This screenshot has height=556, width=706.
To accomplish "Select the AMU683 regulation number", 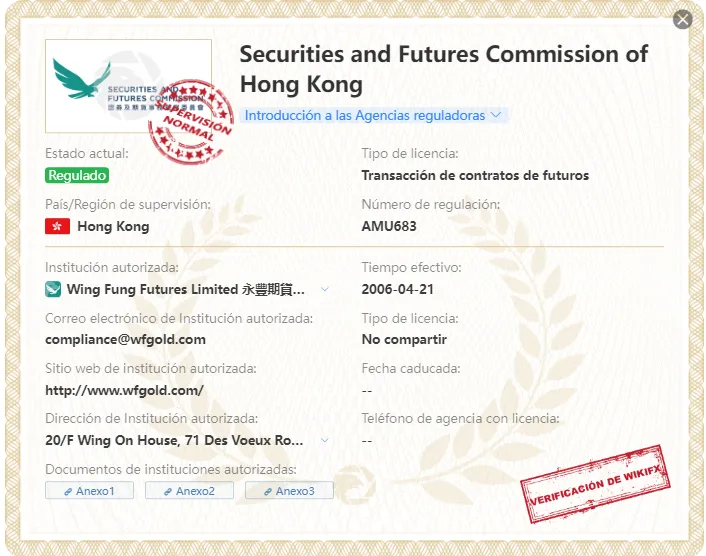I will pos(389,226).
